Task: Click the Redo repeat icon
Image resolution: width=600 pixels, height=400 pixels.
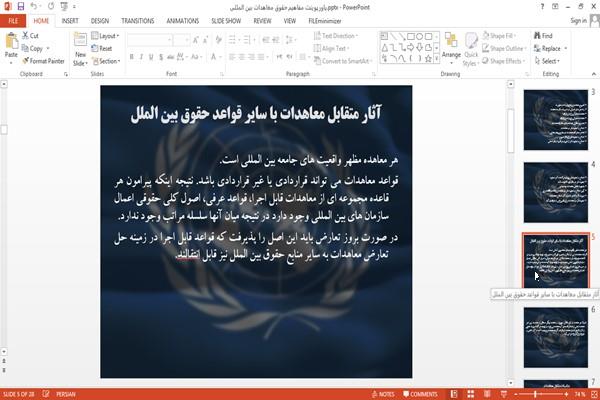Action: coord(51,7)
